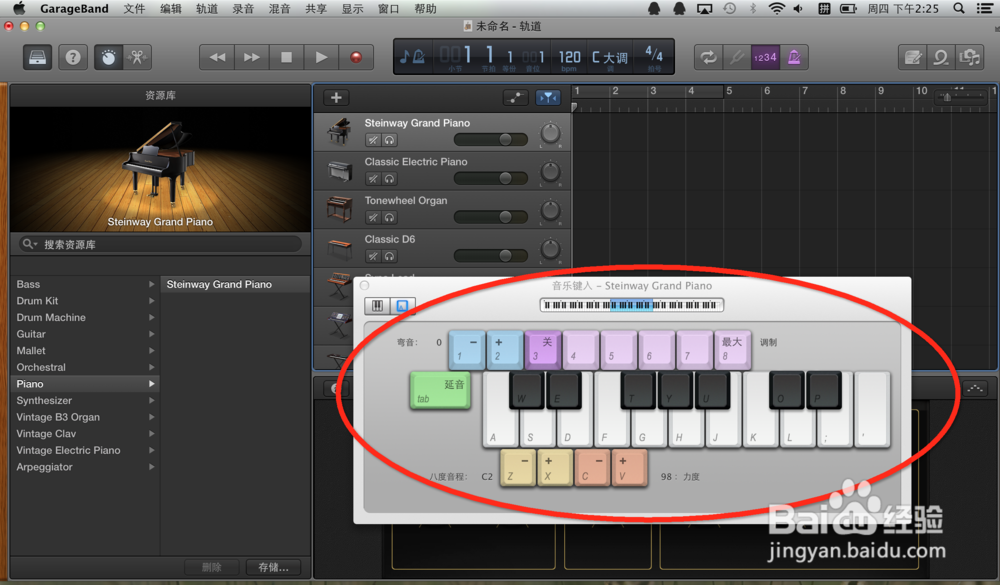
Task: Solo the Classic D6 track
Action: (389, 256)
